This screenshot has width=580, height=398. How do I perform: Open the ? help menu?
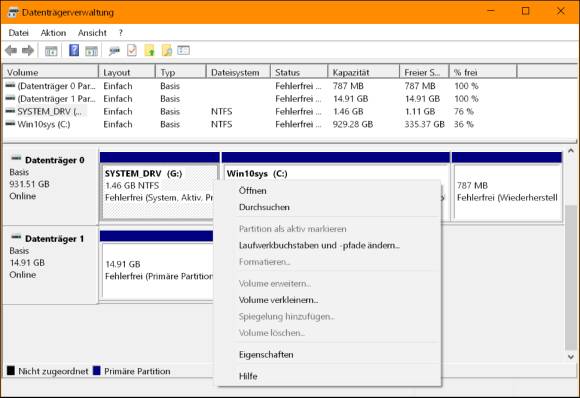click(121, 33)
